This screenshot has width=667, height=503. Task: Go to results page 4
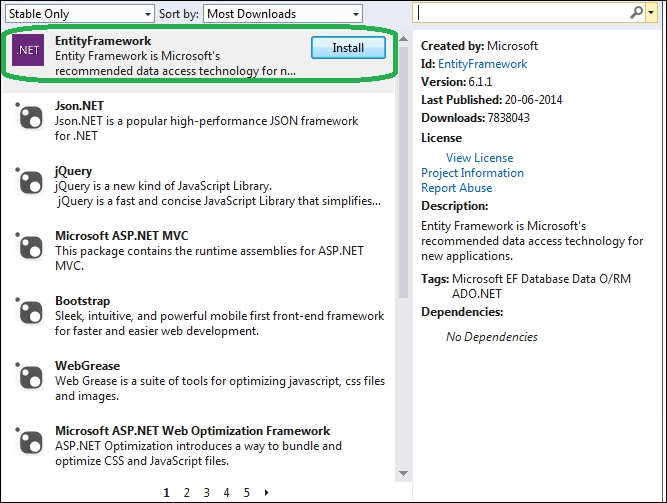[226, 493]
